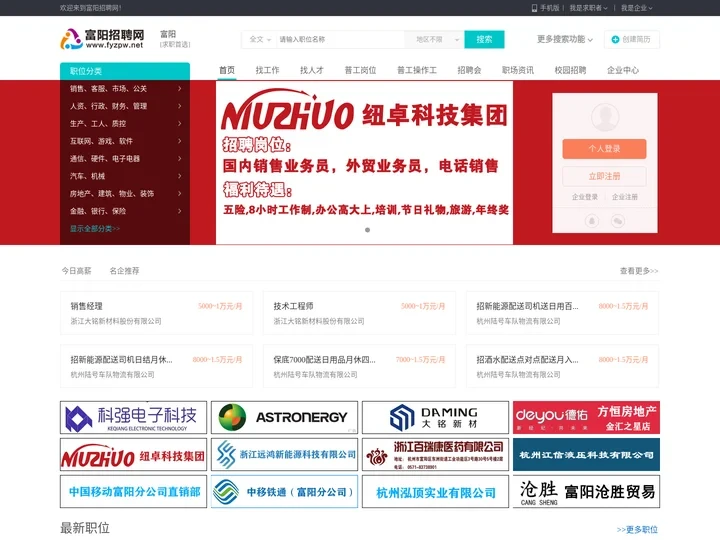Click the teal 搜索 button
The image size is (720, 540).
coord(484,39)
